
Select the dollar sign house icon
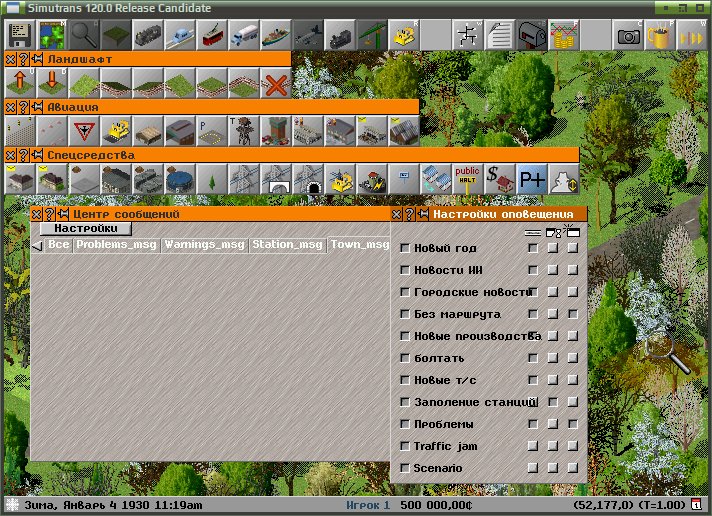(499, 179)
